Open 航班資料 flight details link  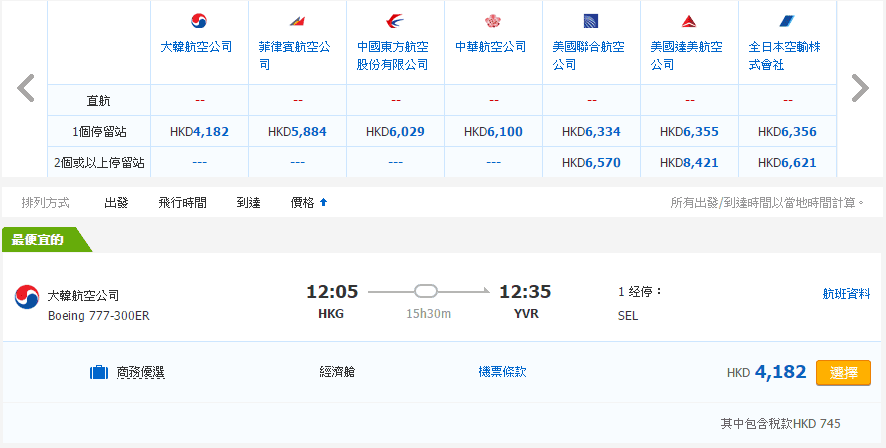(845, 294)
